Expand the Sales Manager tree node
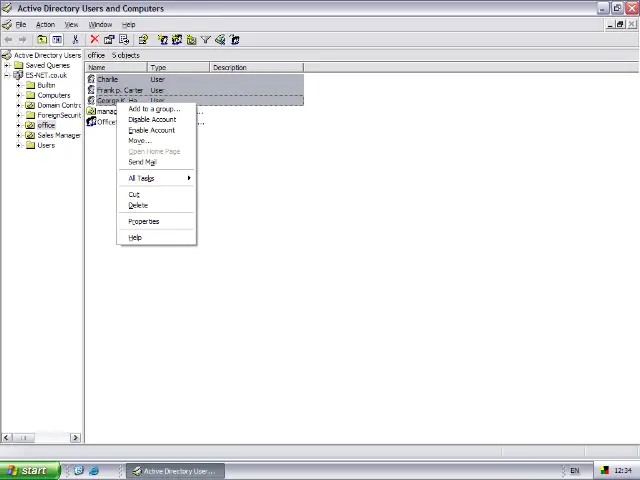This screenshot has width=640, height=480. click(18, 135)
